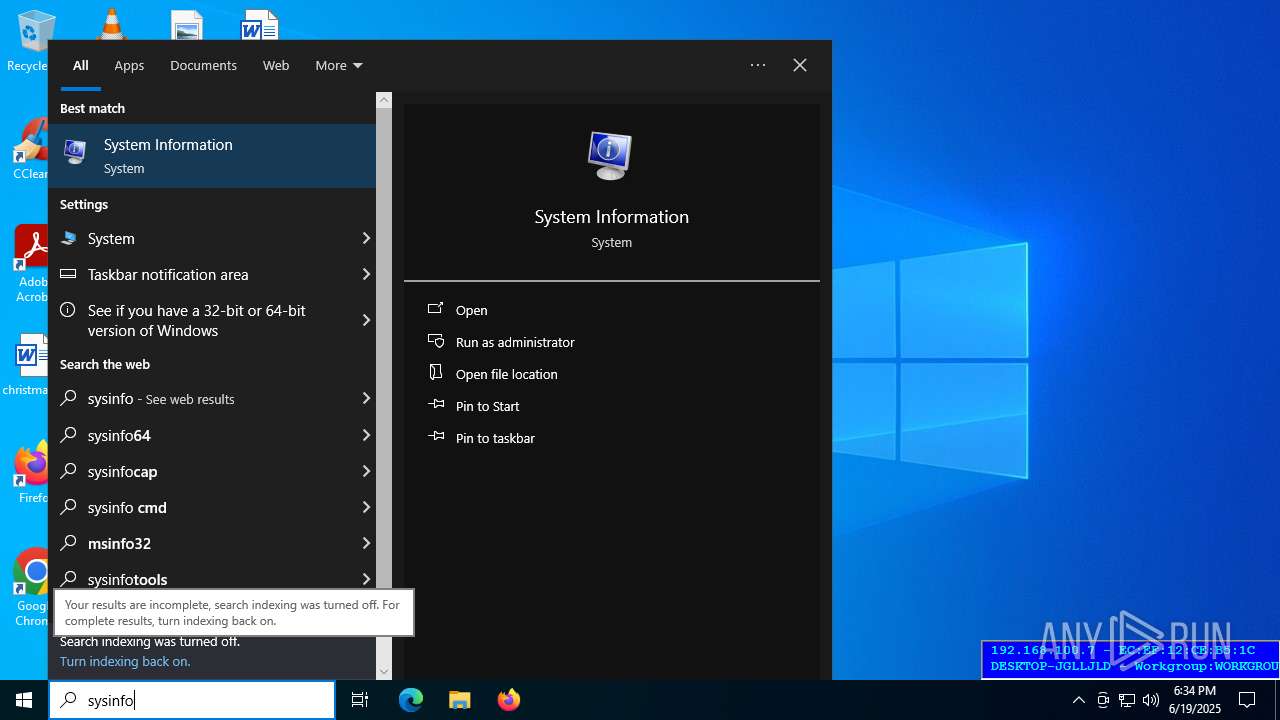
Task: Open Task View on the taskbar
Action: point(360,700)
